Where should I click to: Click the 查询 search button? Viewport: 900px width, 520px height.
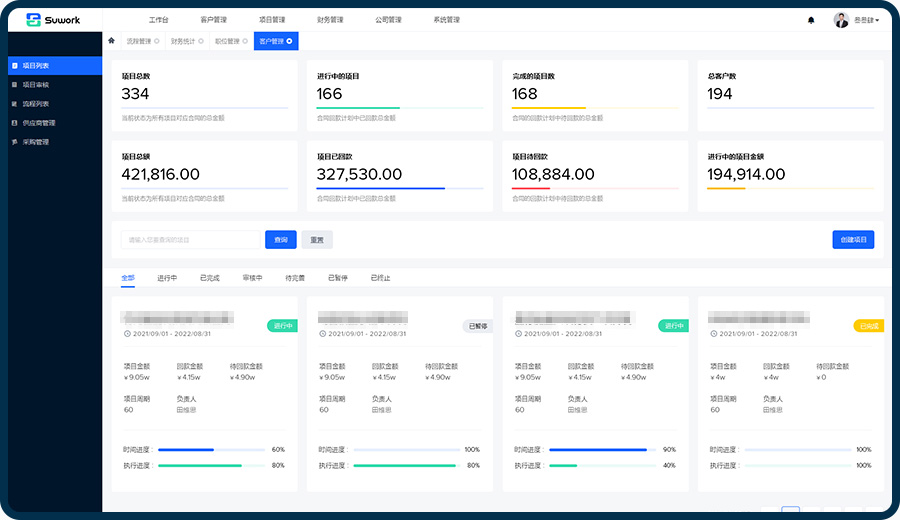click(281, 240)
